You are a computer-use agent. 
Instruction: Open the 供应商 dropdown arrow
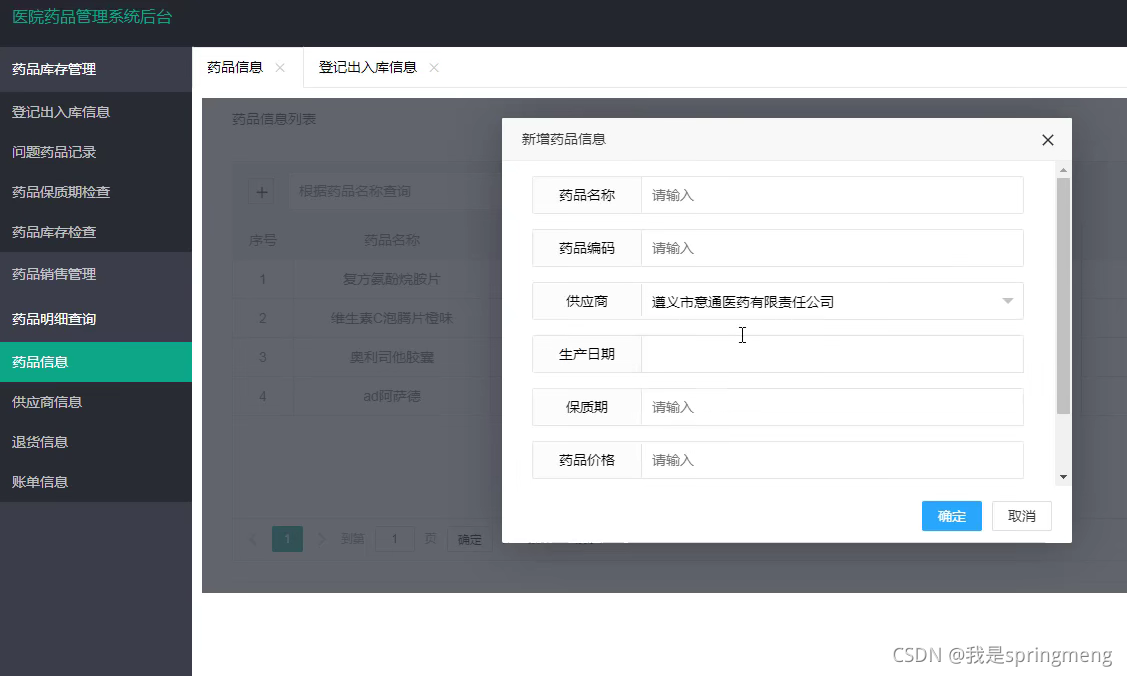tap(1008, 301)
